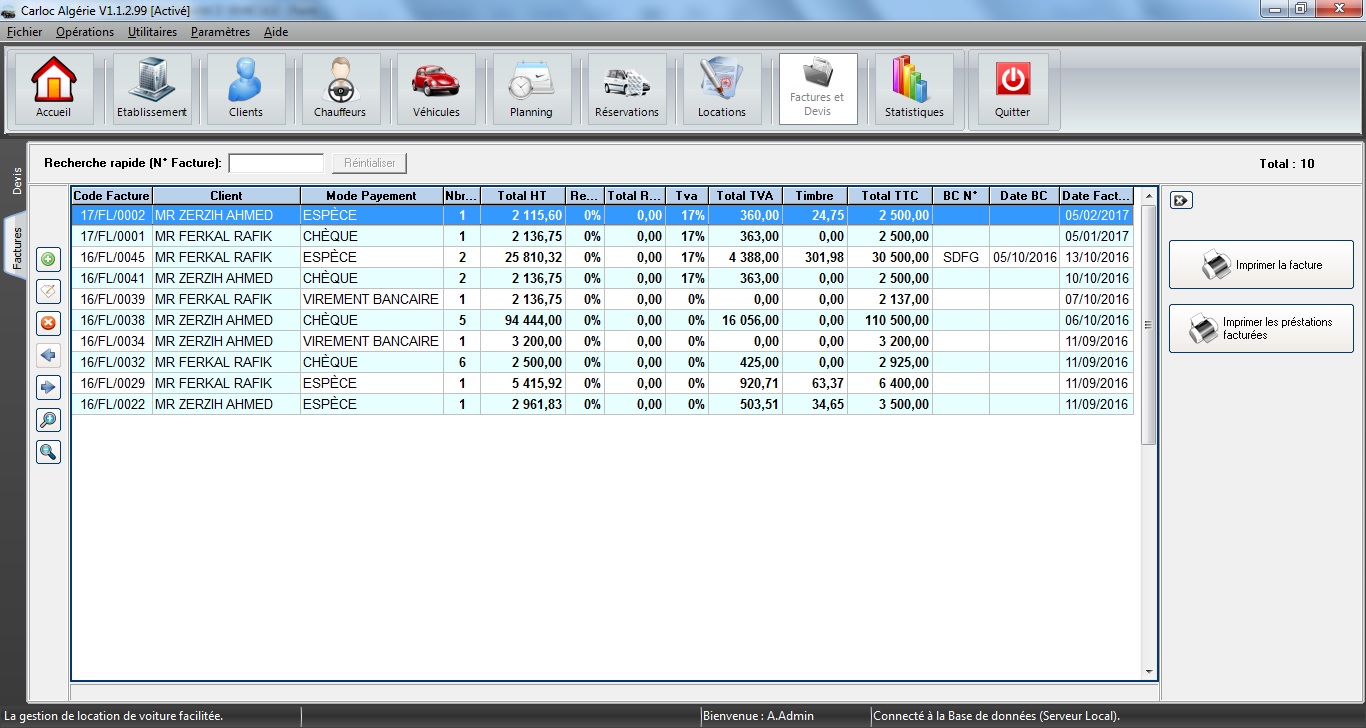Viewport: 1366px width, 728px height.
Task: Switch to the Devis side tab
Action: tap(17, 181)
